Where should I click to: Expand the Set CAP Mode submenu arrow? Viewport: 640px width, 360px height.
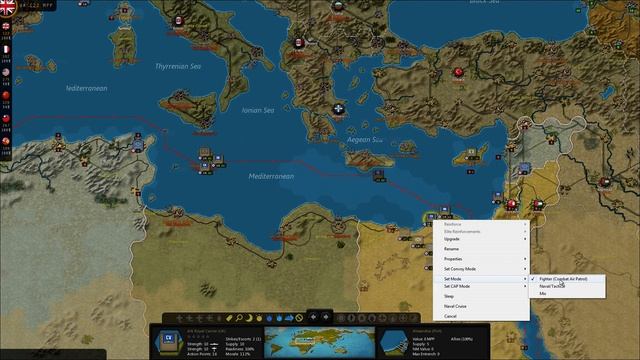(x=525, y=286)
